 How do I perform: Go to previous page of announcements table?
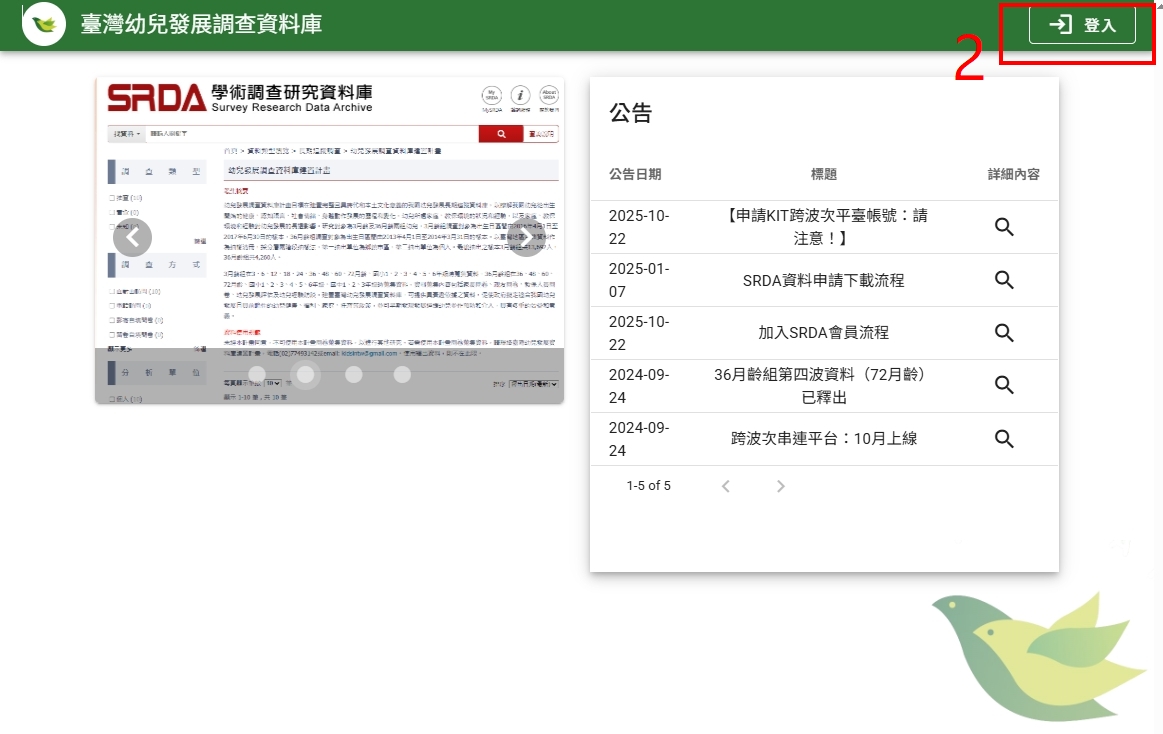(x=726, y=486)
